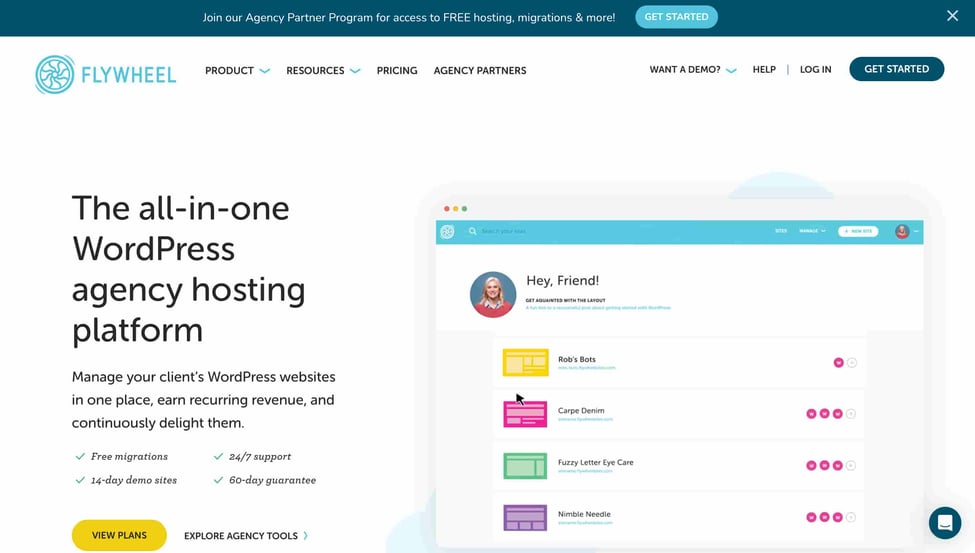Click the add collaborator plus on Nimble Needle
975x553 pixels.
click(x=851, y=517)
